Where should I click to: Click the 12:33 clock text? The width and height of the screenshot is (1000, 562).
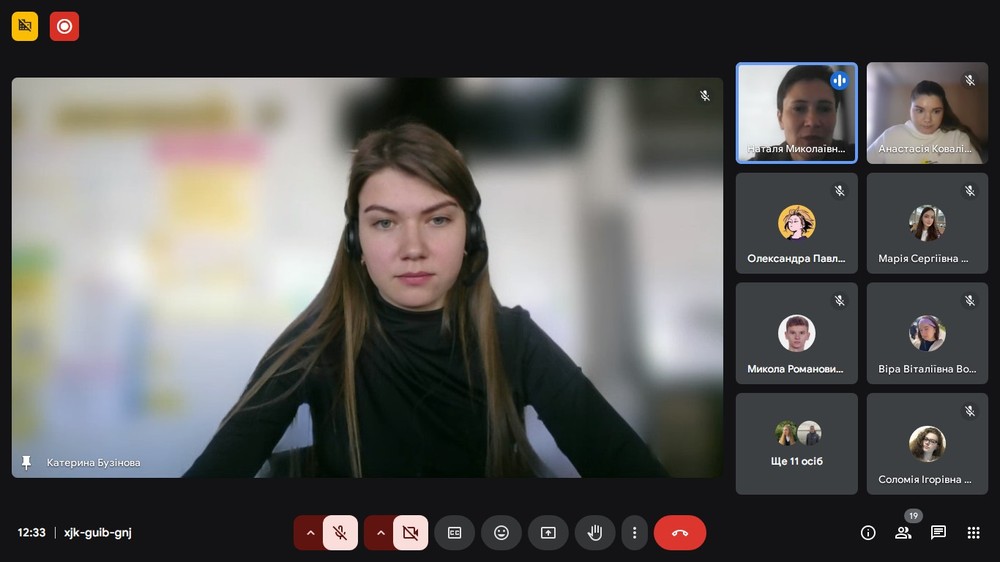(x=31, y=533)
